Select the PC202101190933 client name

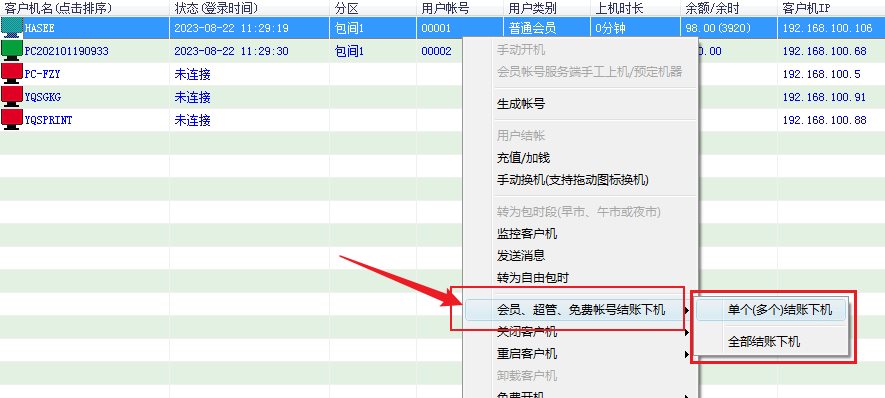click(x=67, y=51)
